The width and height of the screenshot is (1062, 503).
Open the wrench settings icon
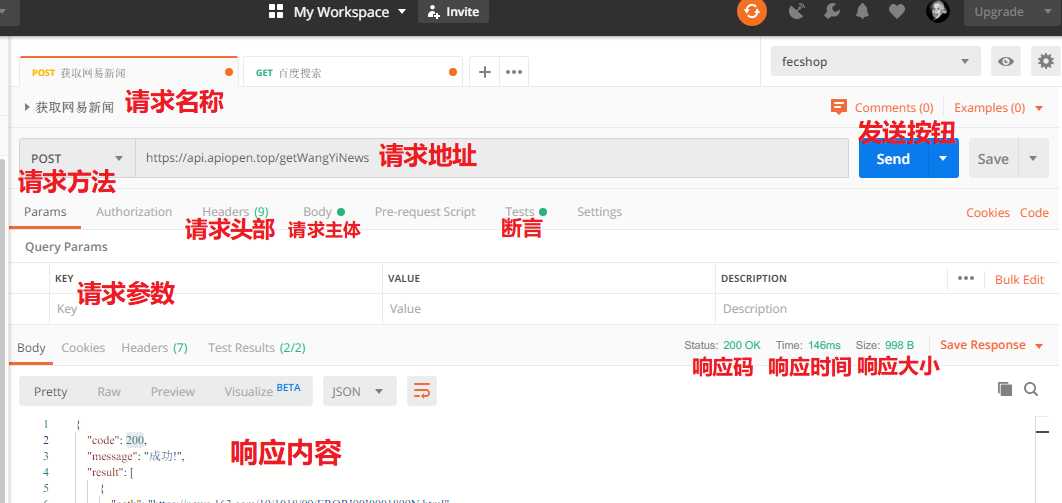pos(832,12)
